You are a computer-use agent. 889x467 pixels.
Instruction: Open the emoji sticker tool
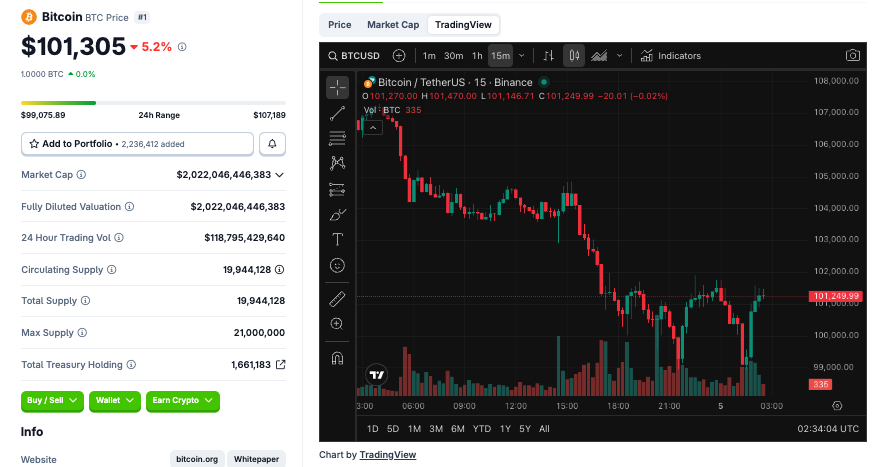click(x=337, y=265)
